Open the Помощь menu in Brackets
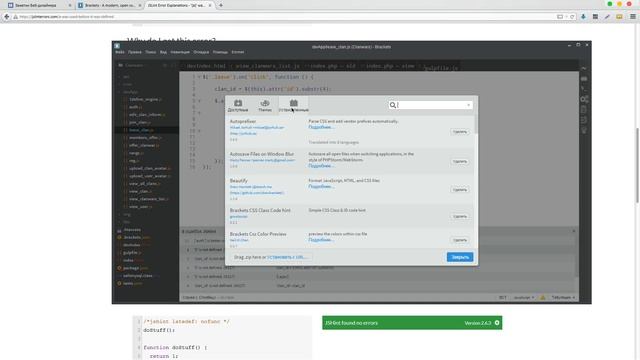 [x=220, y=52]
